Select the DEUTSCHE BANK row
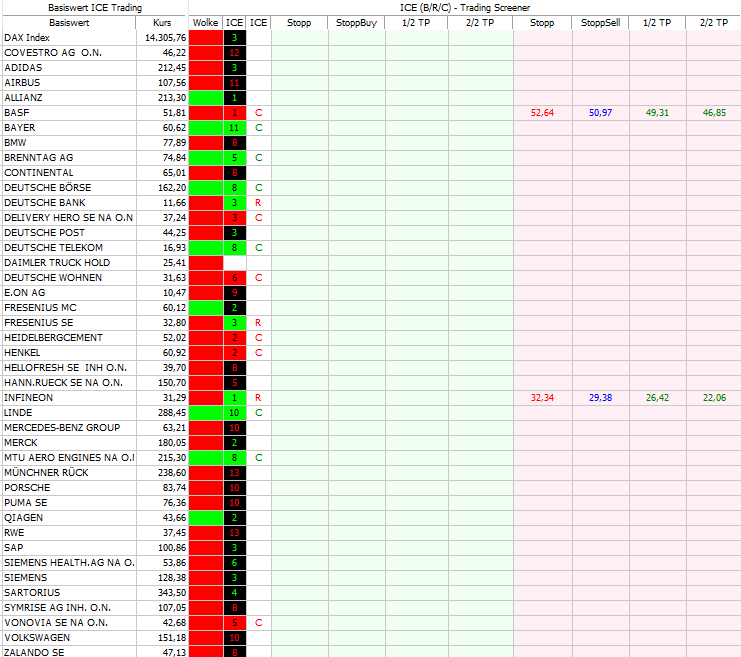Viewport: 741px width, 657px height. point(45,203)
